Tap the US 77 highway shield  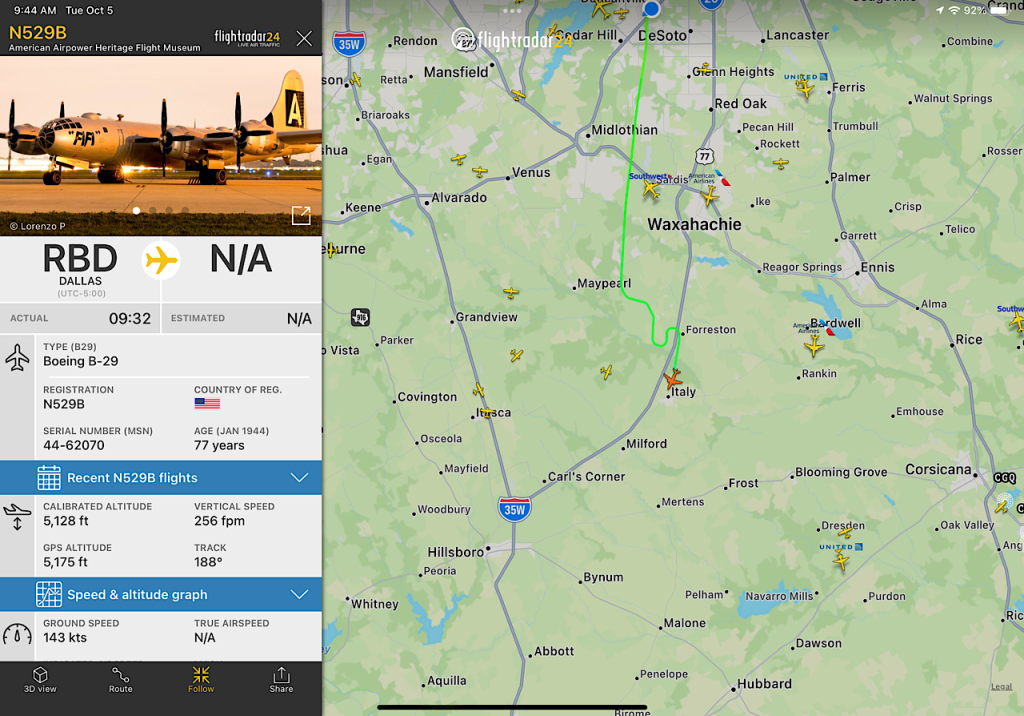pos(704,156)
